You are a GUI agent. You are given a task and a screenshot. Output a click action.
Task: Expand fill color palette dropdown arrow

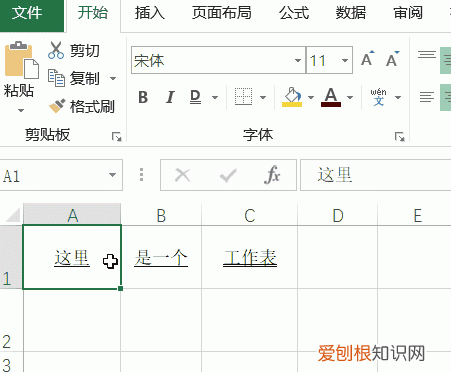tap(311, 97)
